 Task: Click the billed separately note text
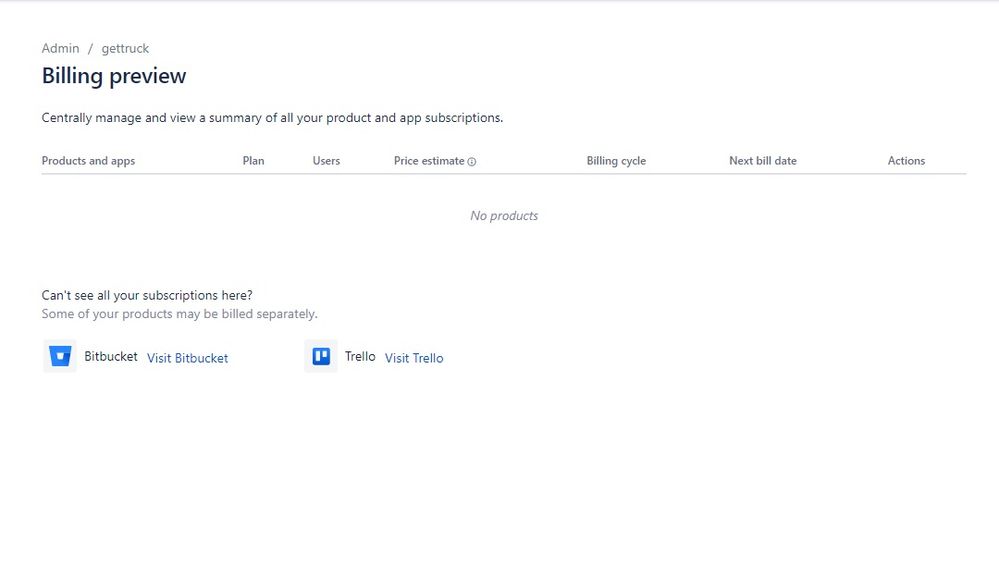pos(180,314)
